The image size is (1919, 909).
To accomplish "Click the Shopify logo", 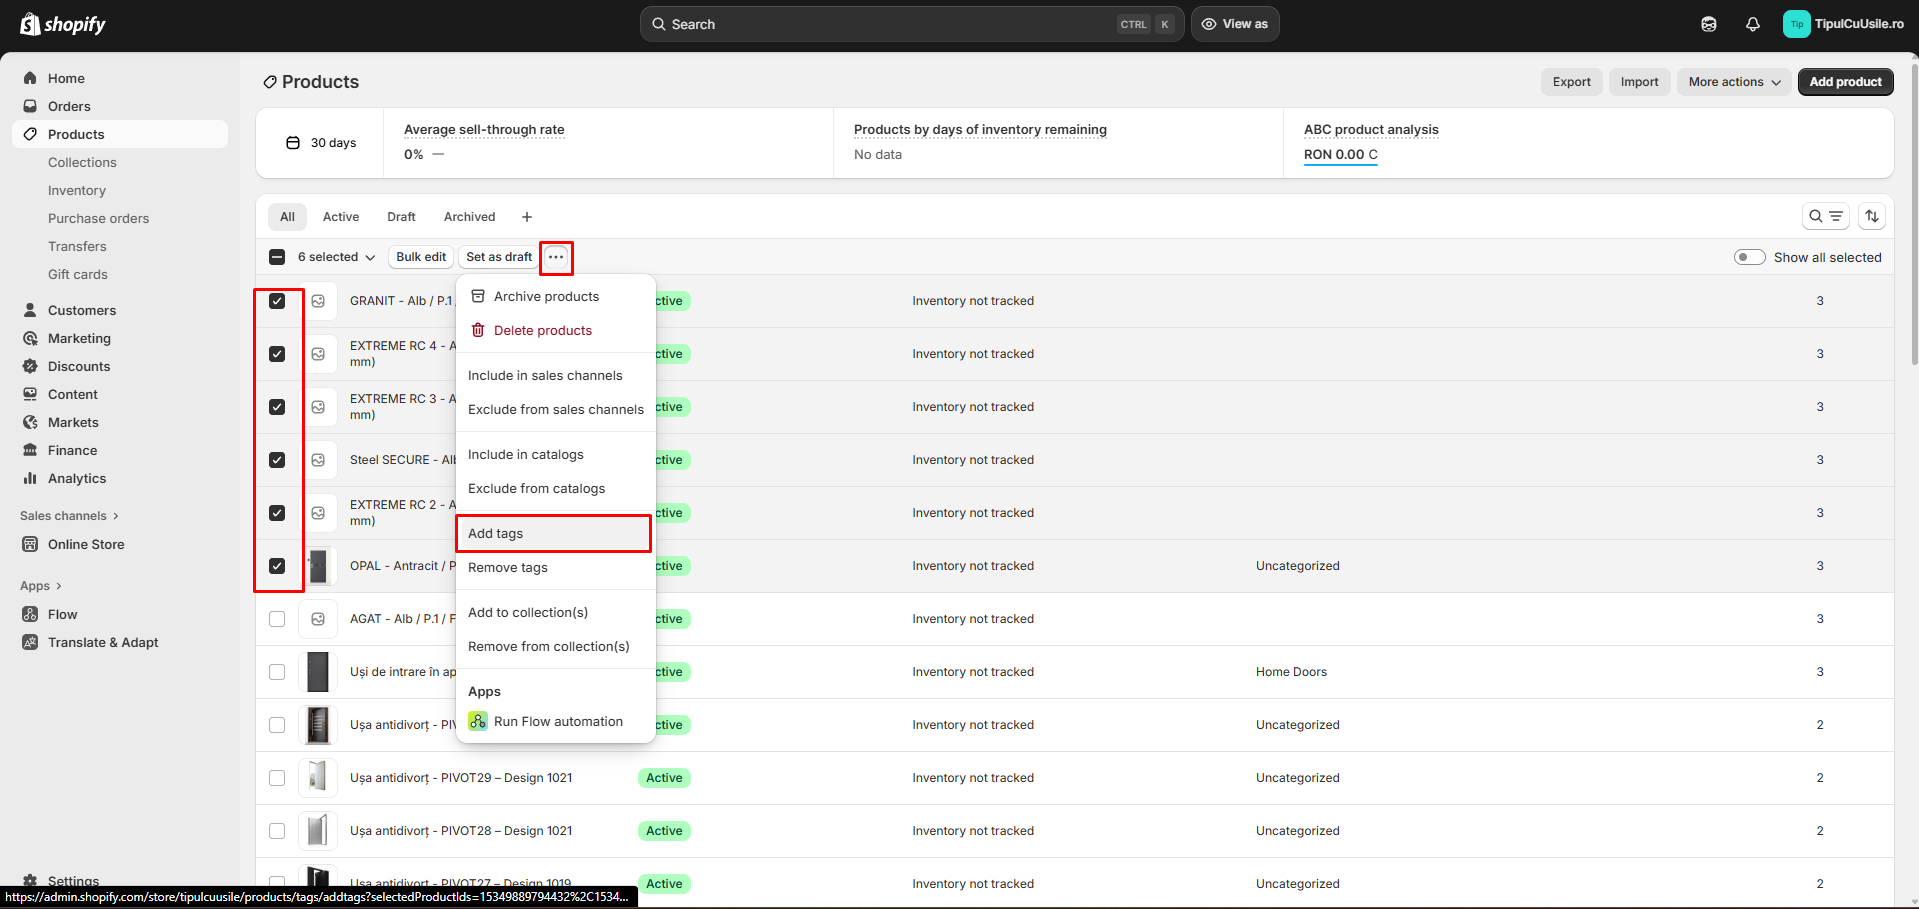I will coord(63,24).
